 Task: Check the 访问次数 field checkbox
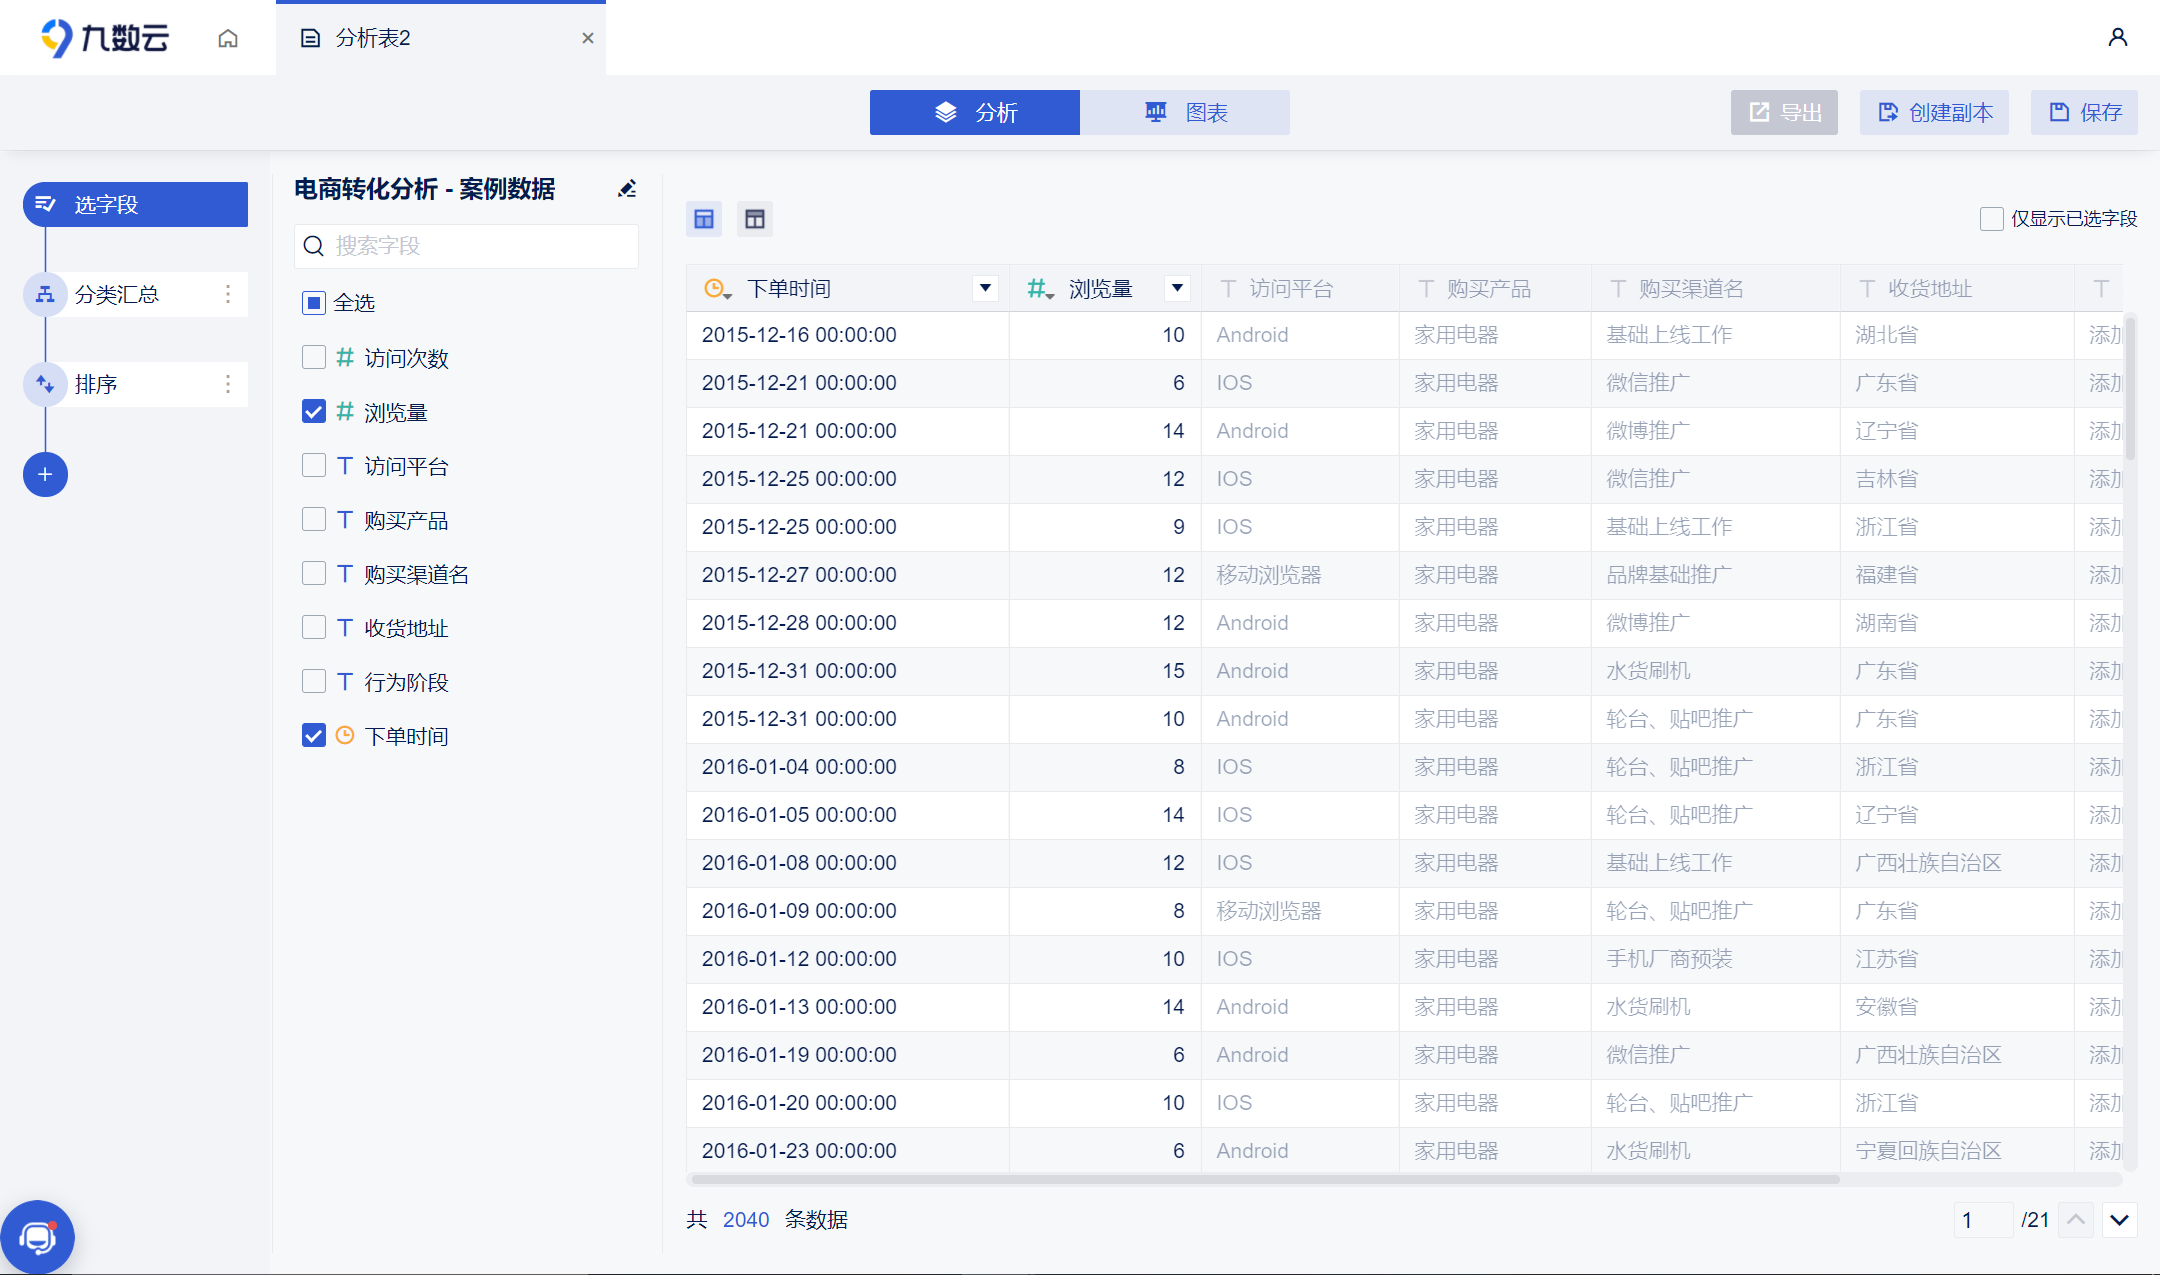314,358
